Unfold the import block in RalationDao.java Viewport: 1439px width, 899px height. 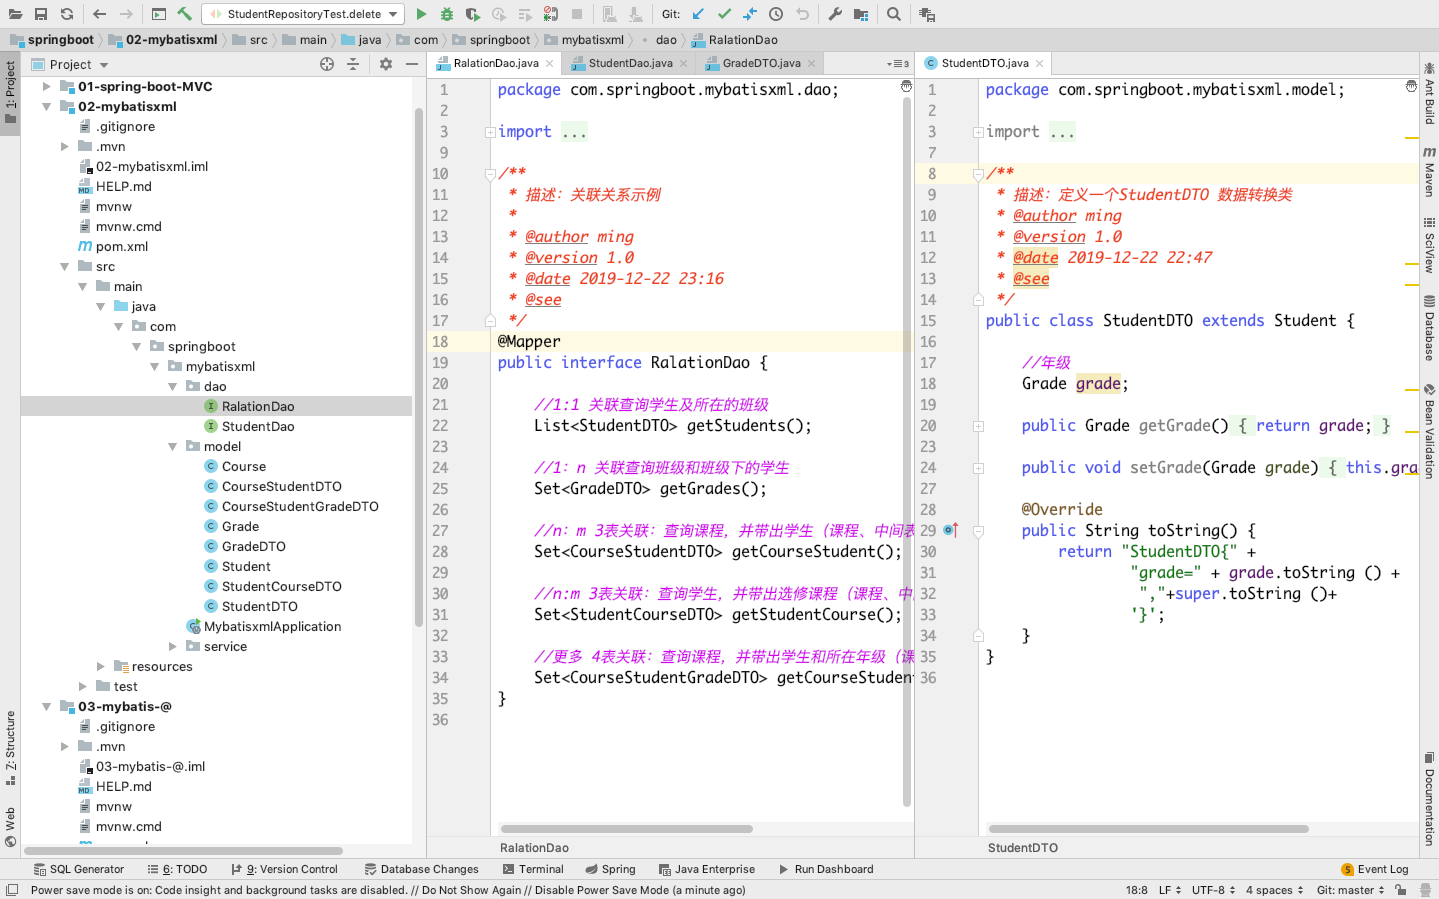coord(490,132)
